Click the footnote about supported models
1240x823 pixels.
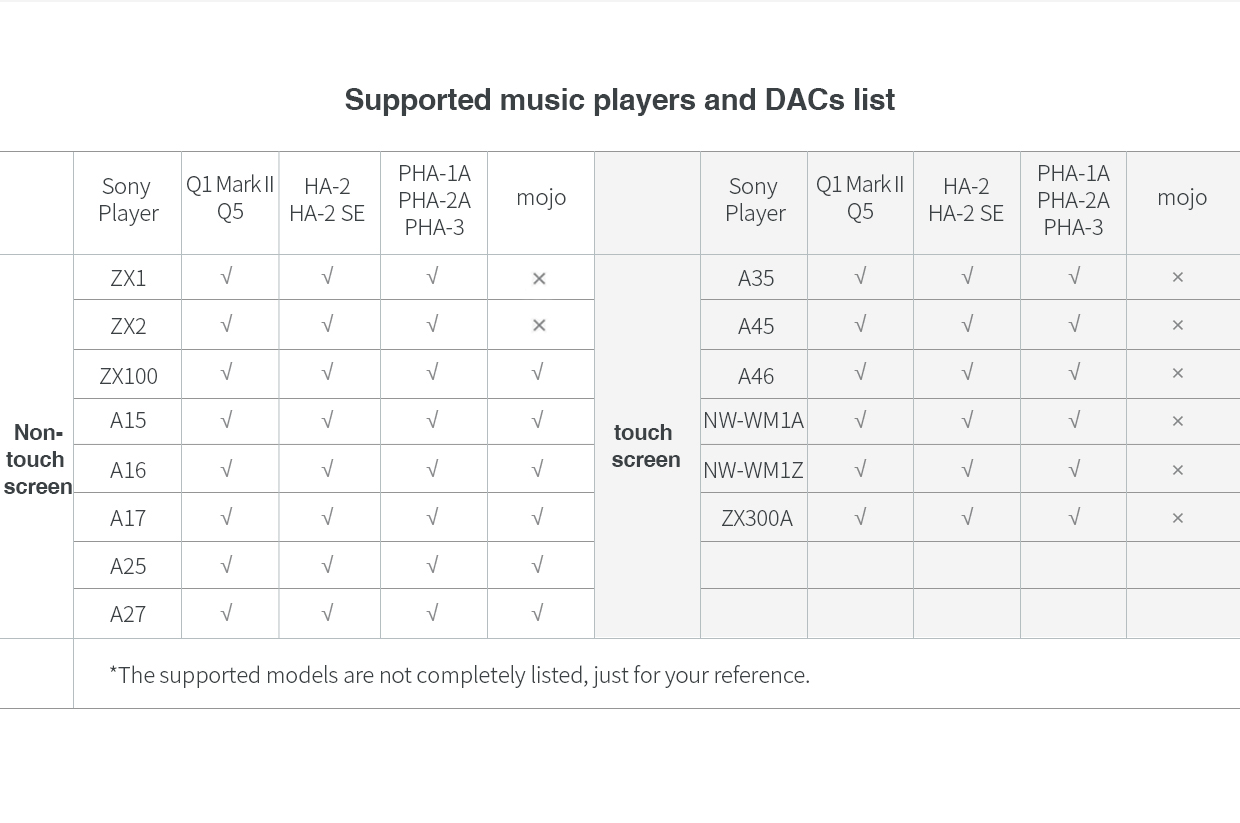click(459, 675)
